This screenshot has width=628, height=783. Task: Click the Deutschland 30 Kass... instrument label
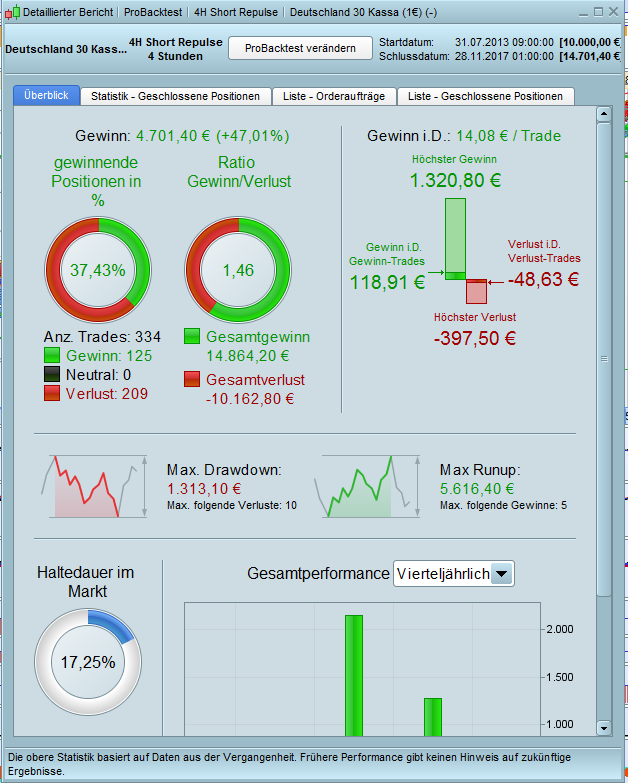(66, 49)
